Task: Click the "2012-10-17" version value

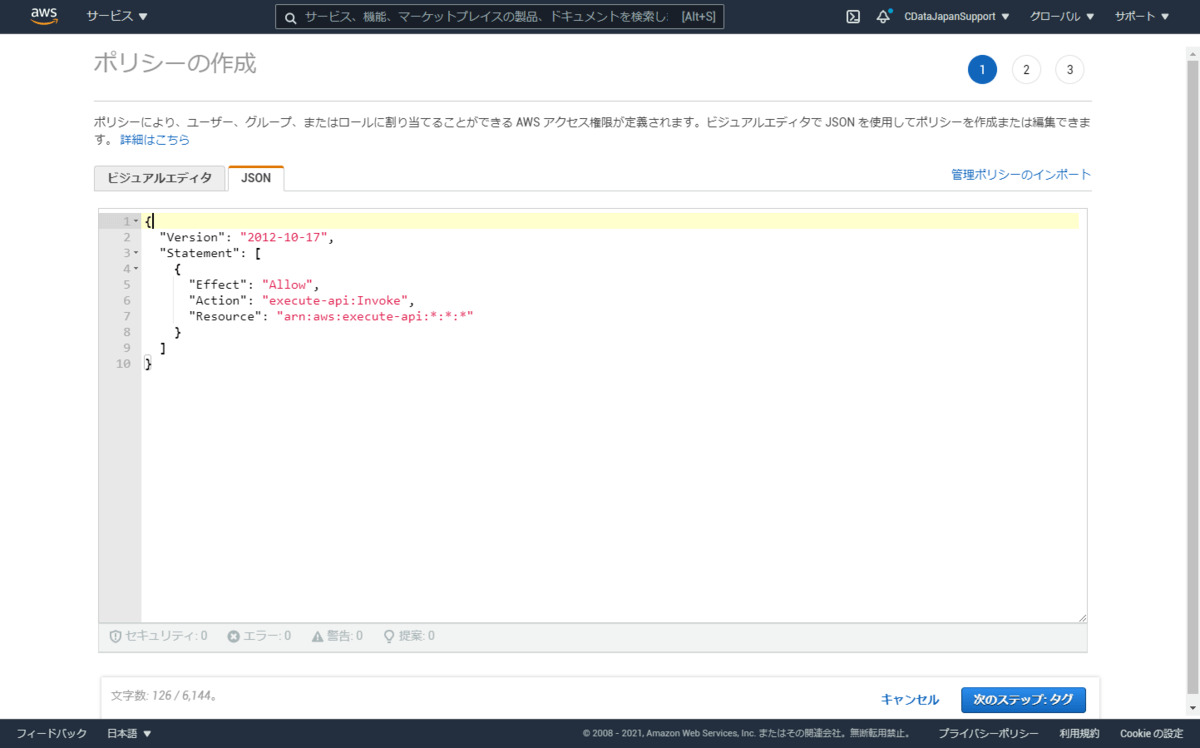Action: point(285,237)
